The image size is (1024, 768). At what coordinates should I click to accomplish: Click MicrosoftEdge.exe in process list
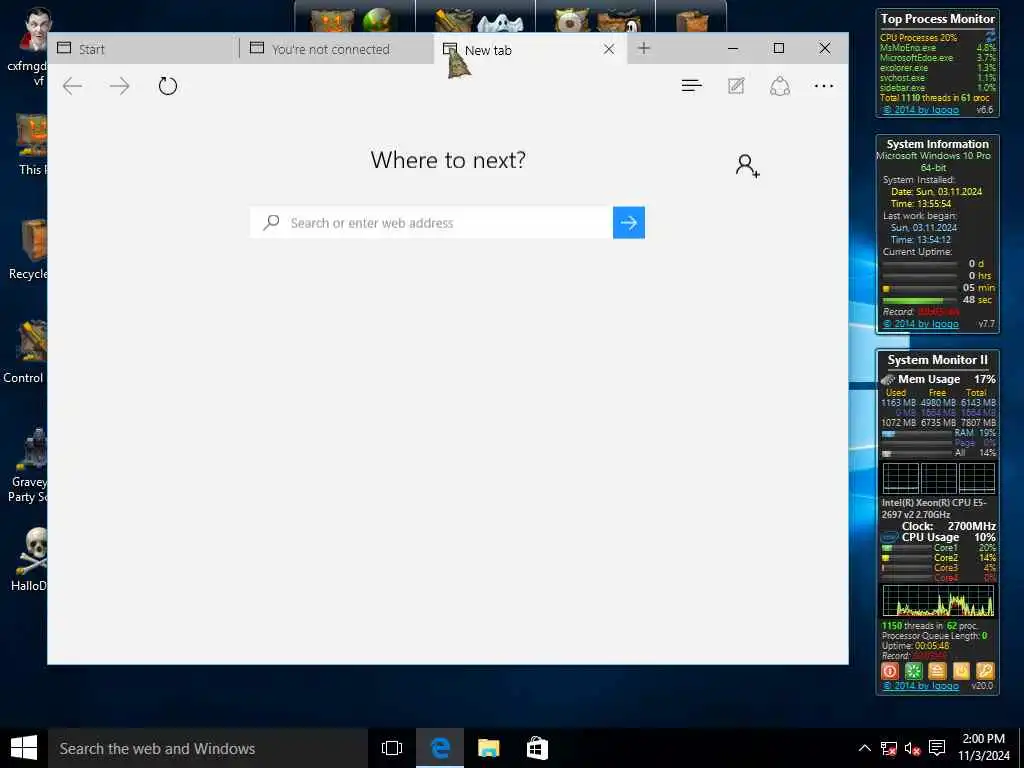916,57
